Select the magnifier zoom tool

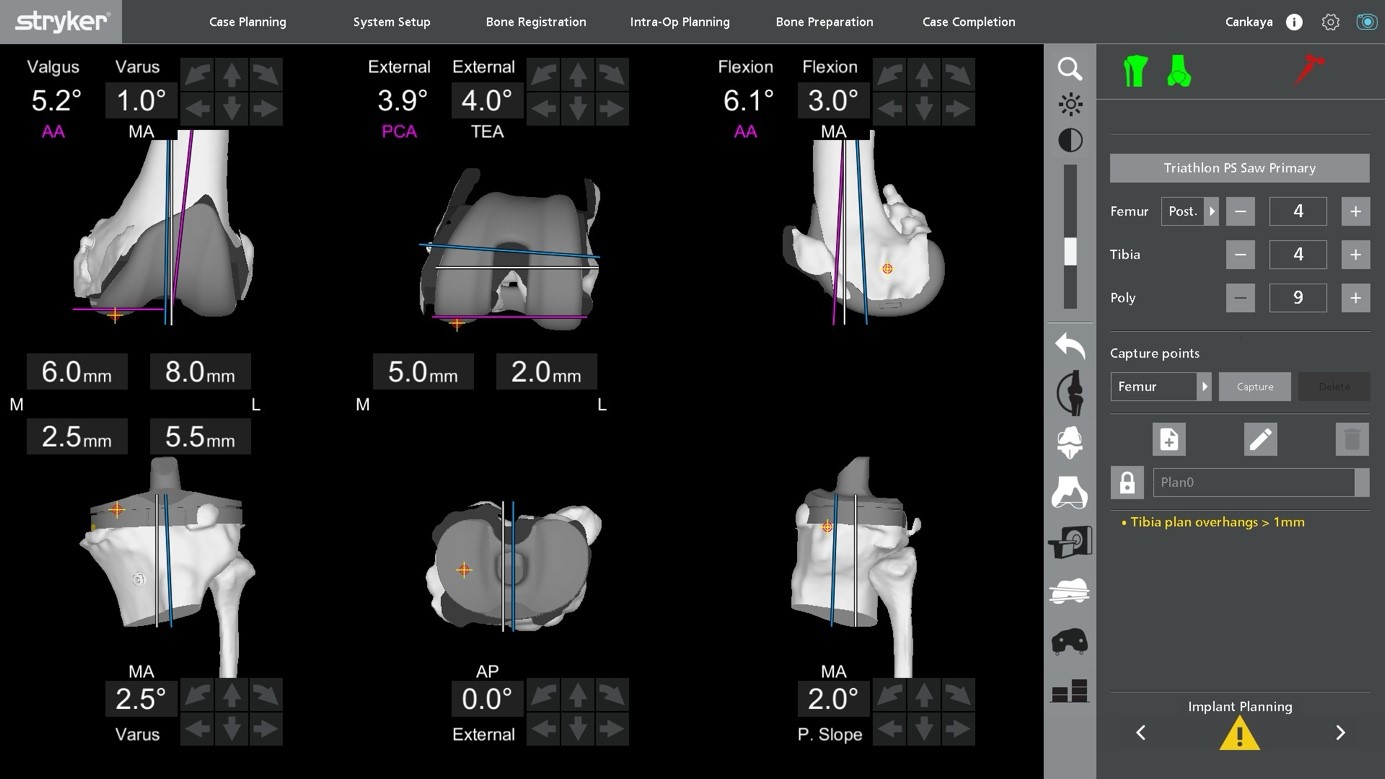click(x=1069, y=69)
